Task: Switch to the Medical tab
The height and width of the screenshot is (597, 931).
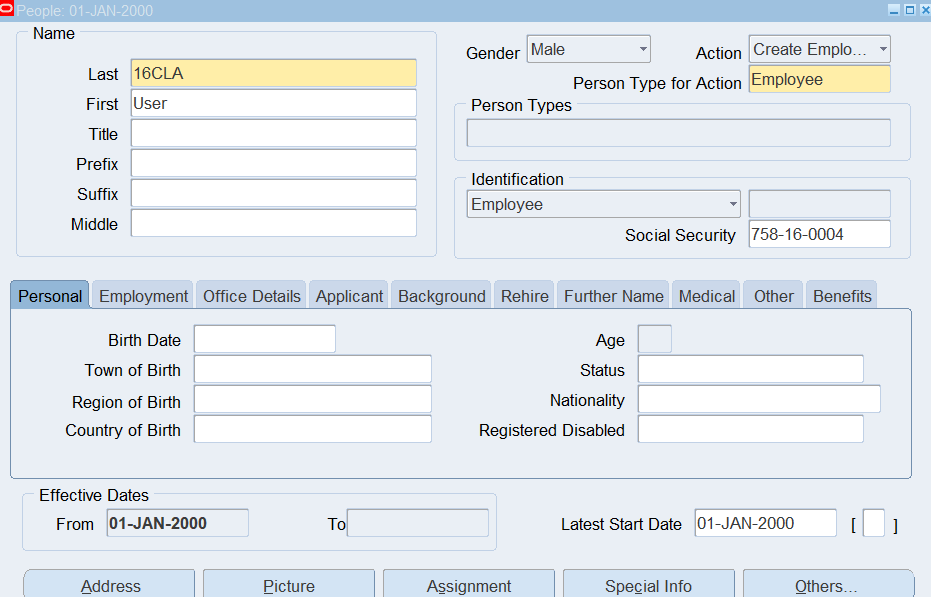Action: pos(706,296)
